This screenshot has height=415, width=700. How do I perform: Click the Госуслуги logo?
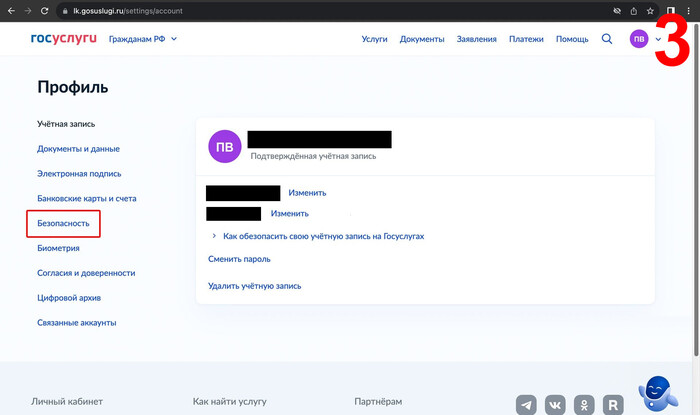tap(64, 39)
